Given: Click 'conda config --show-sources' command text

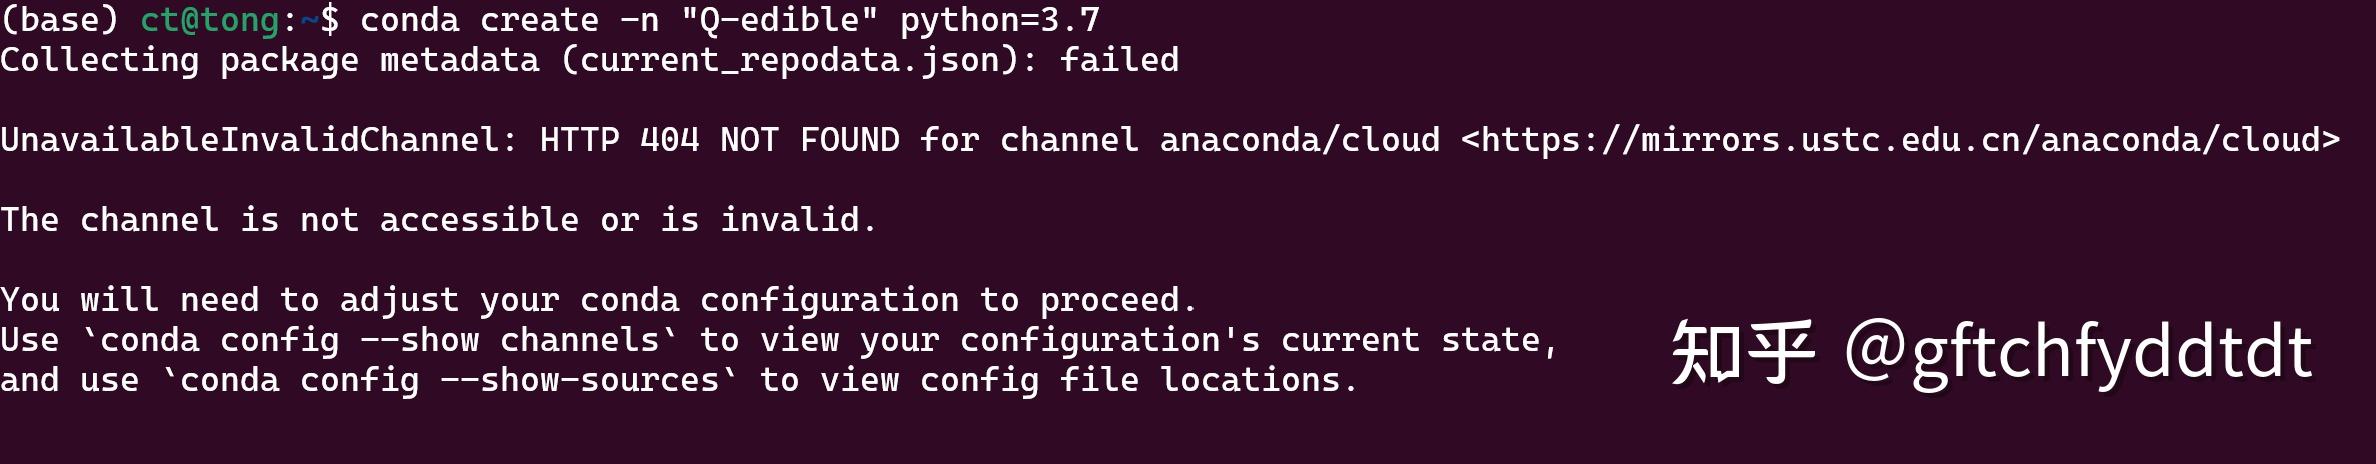Looking at the screenshot, I should [x=450, y=380].
